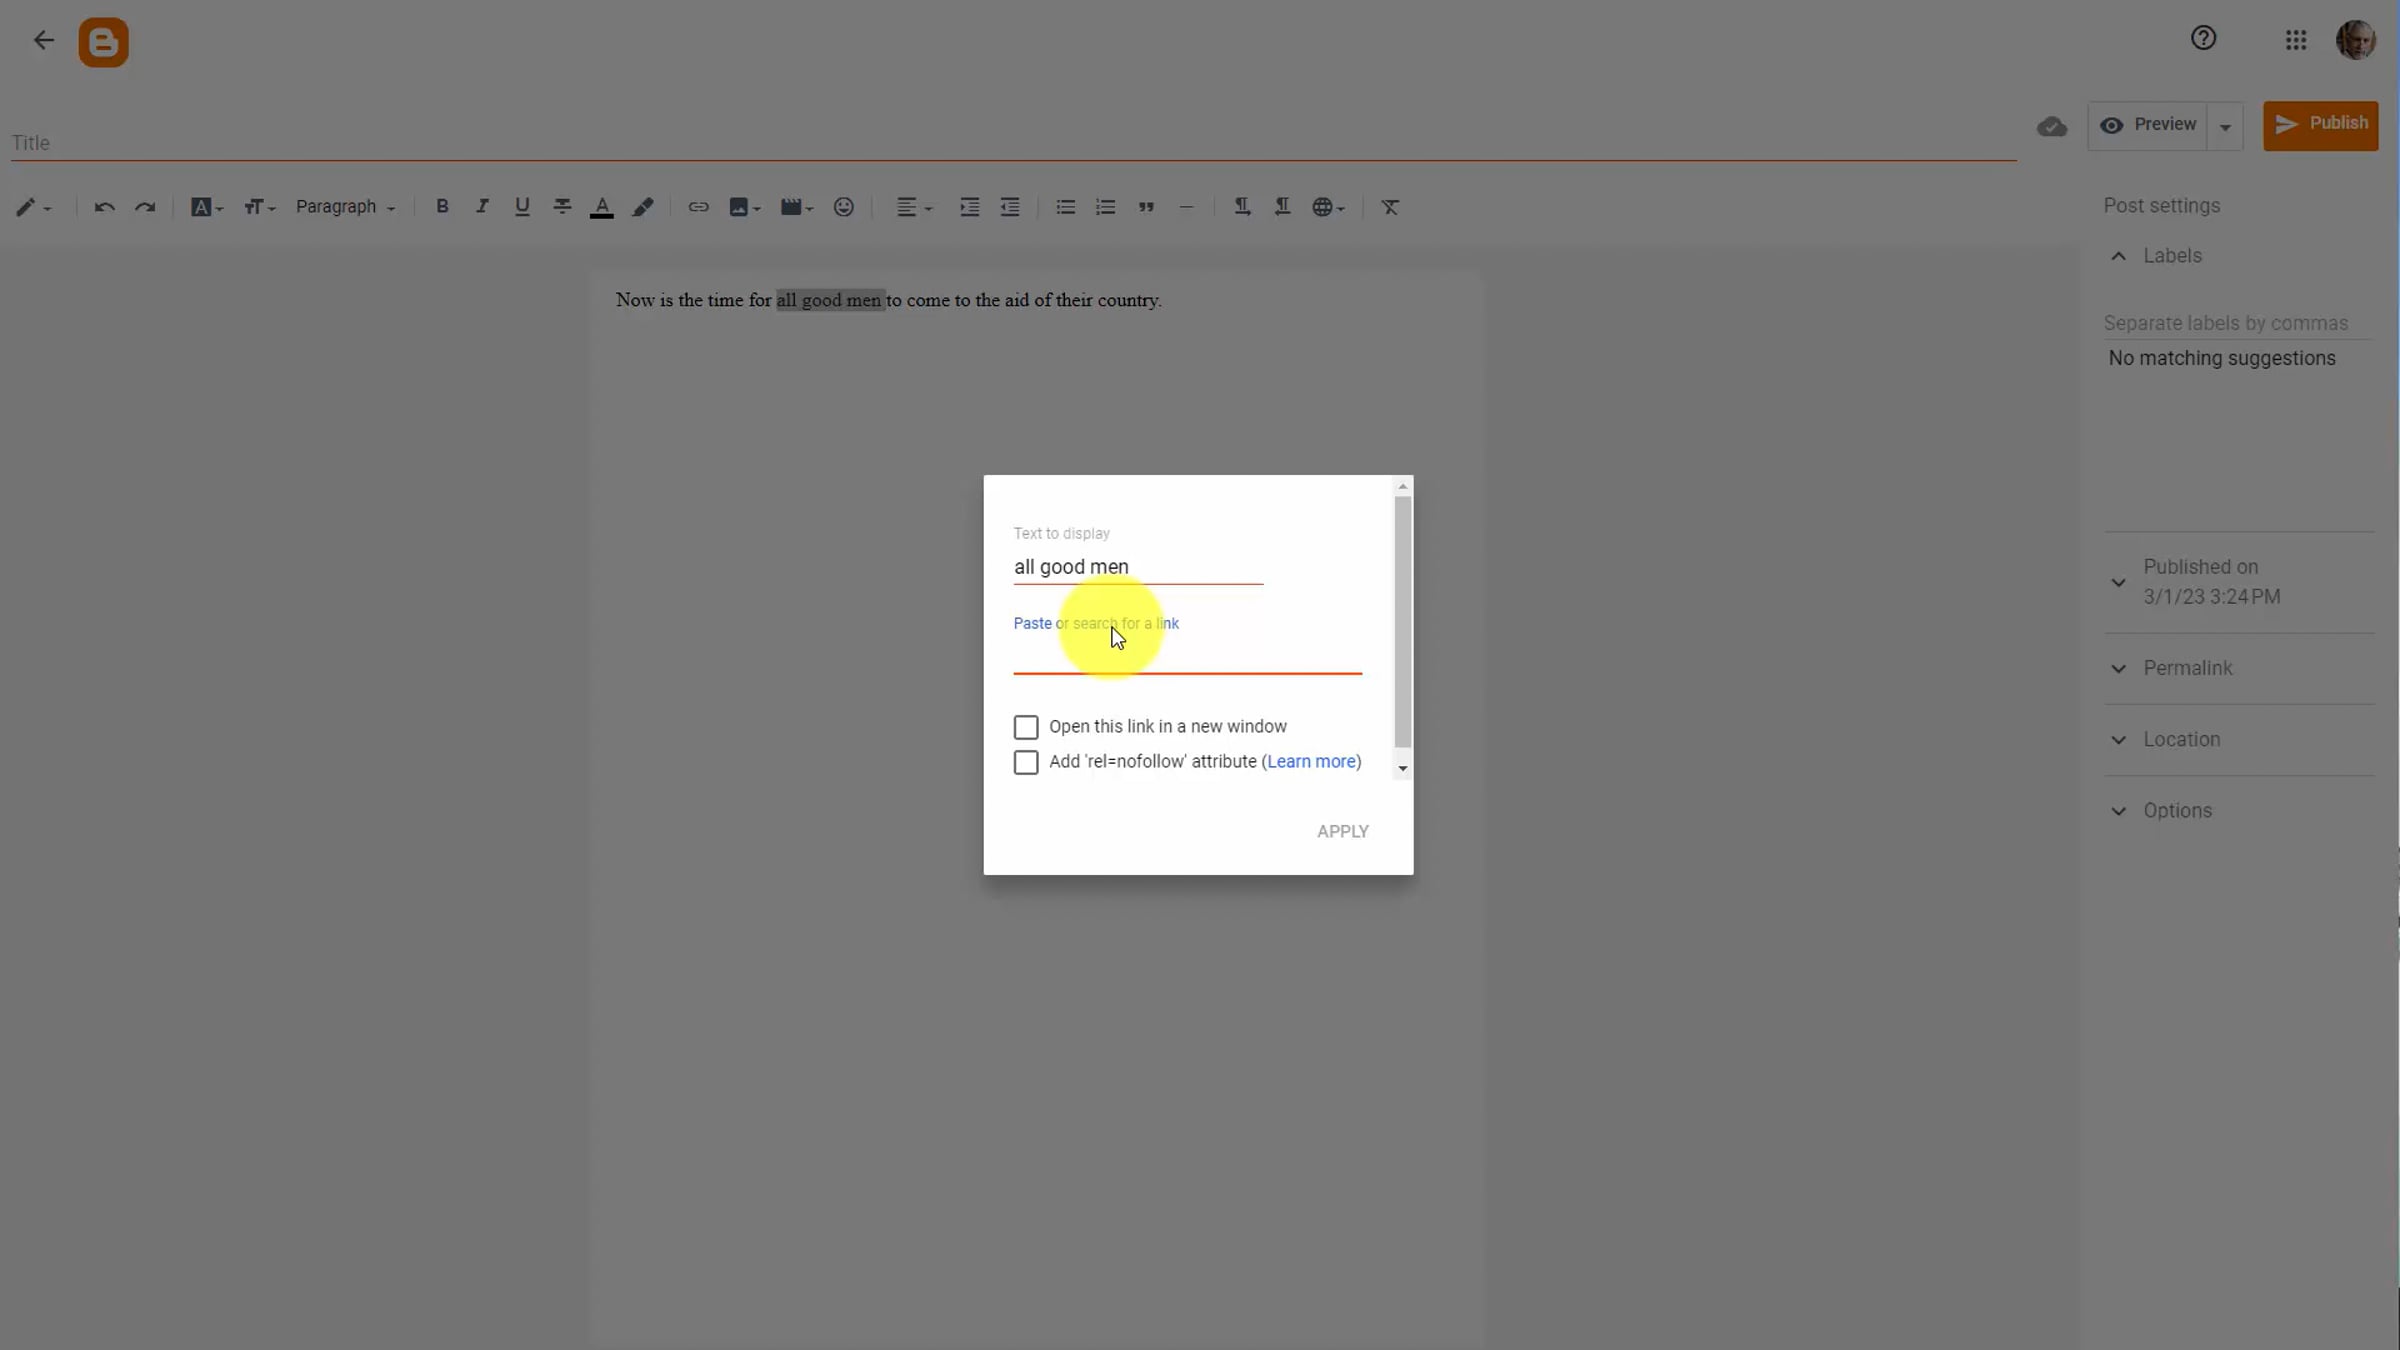Open the Paragraph style dropdown
Viewport: 2400px width, 1350px height.
tap(345, 207)
